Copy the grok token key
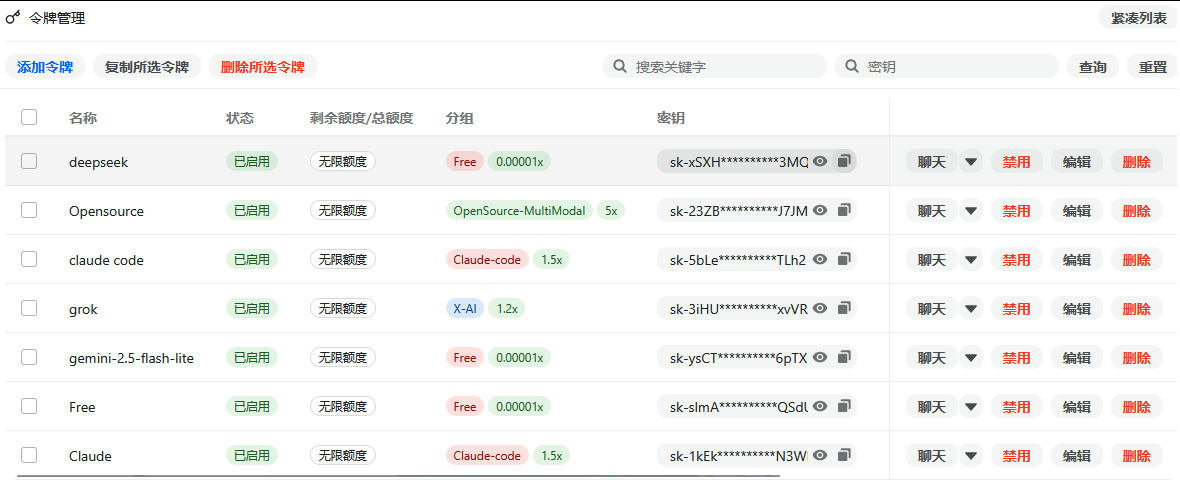Image resolution: width=1180 pixels, height=495 pixels. (844, 308)
